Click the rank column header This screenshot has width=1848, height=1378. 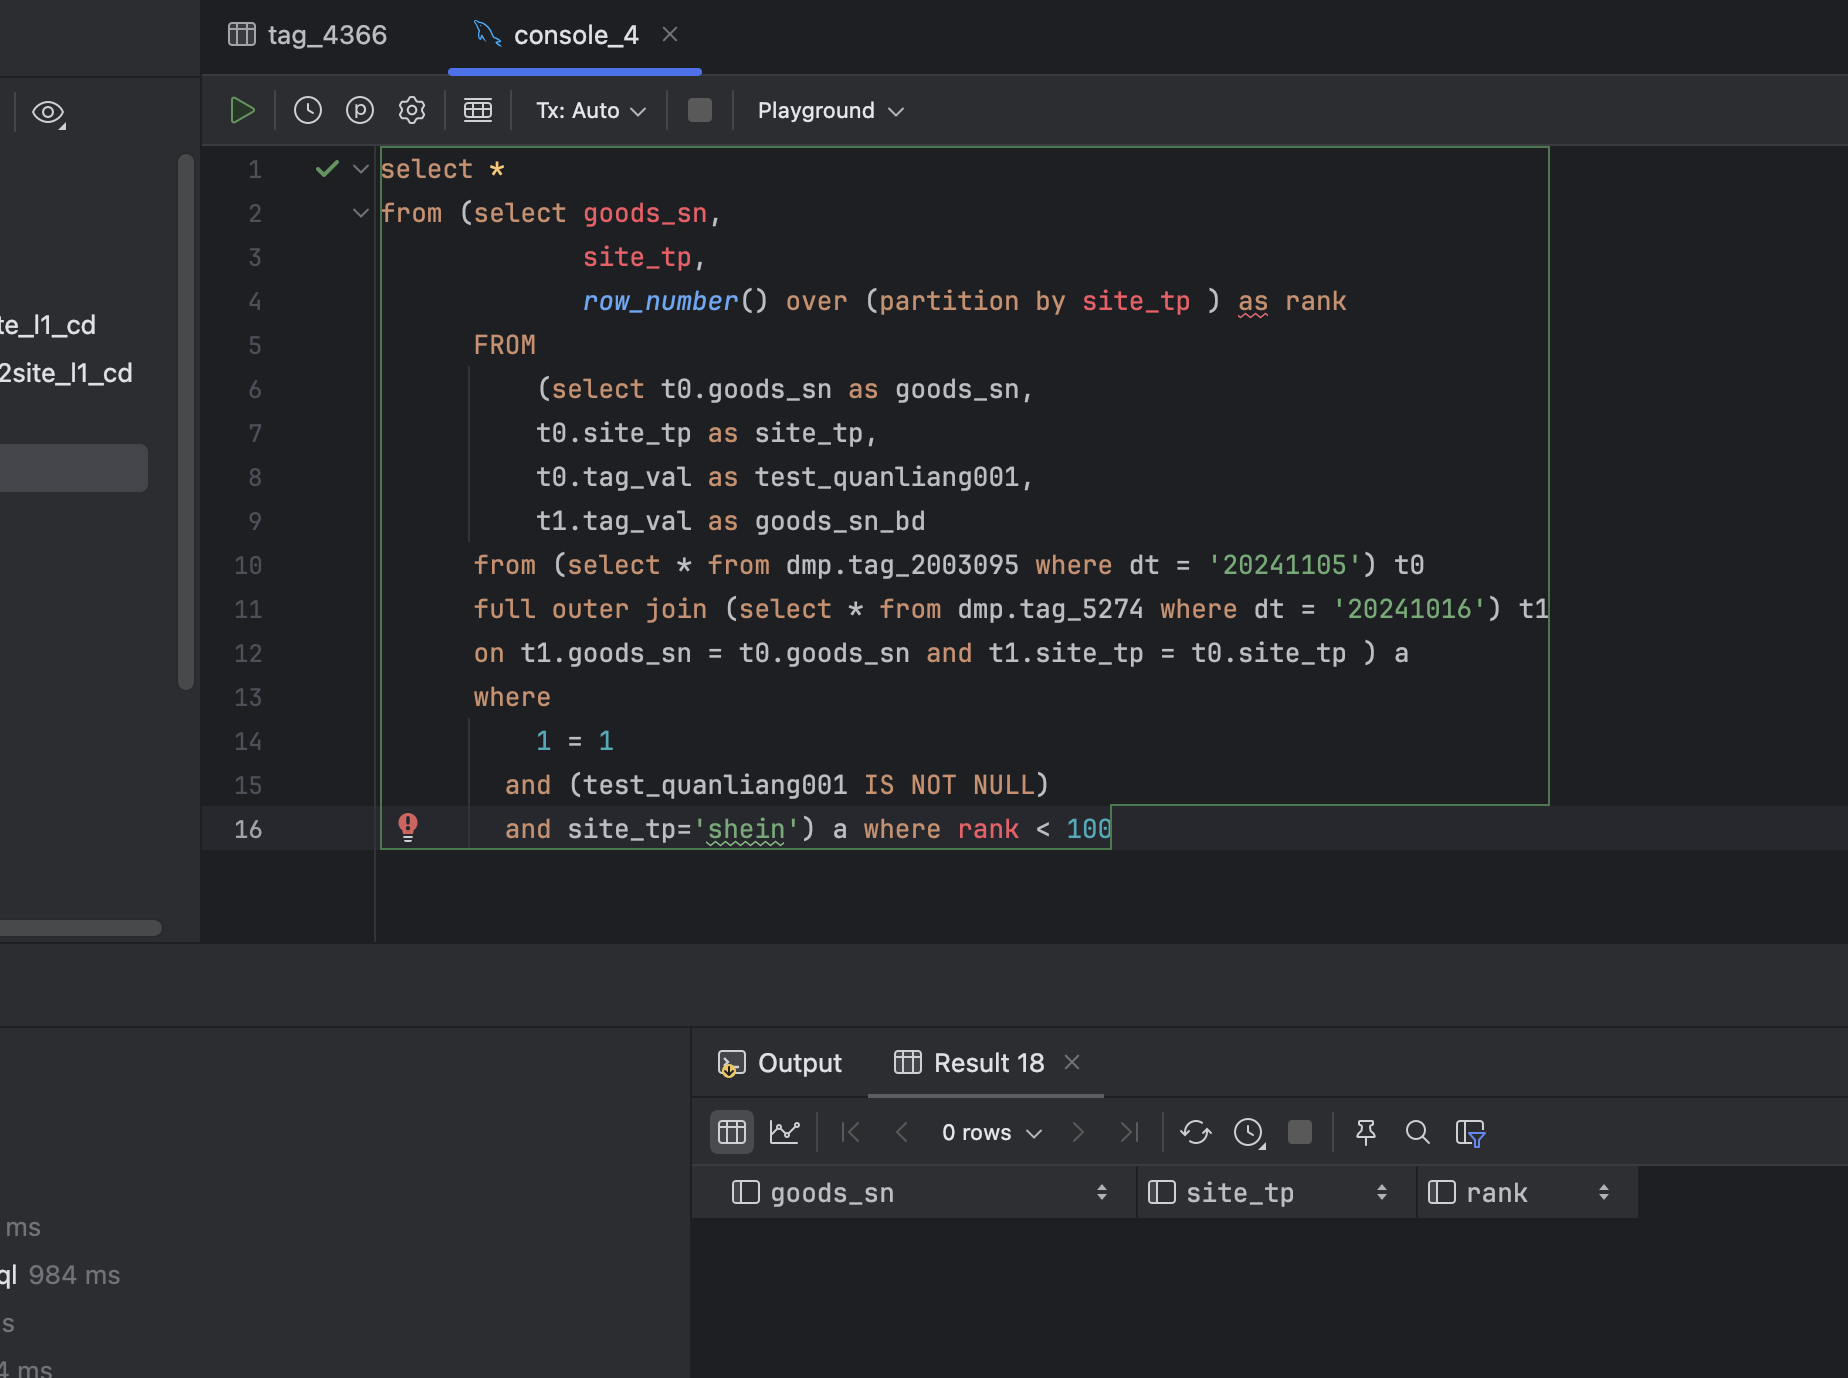coord(1528,1192)
